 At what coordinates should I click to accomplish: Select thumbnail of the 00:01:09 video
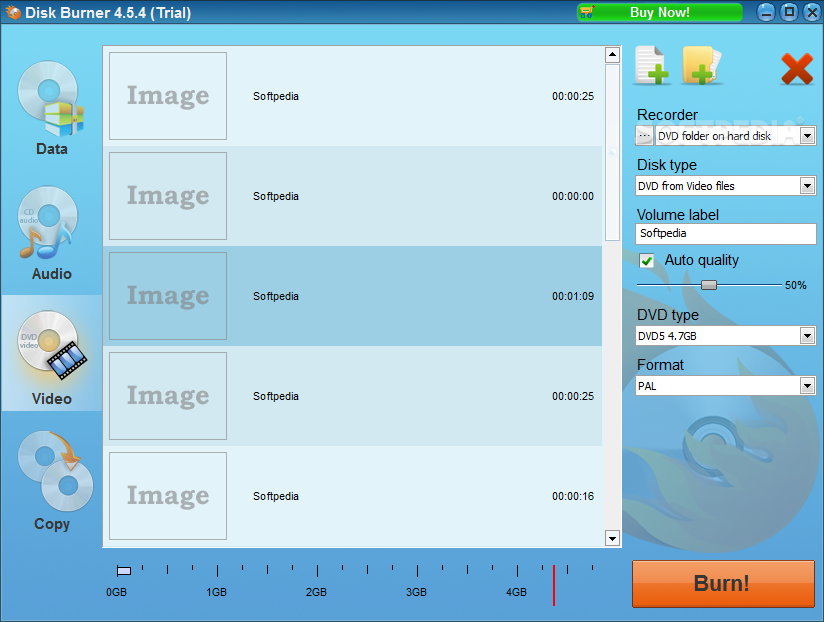click(x=168, y=296)
